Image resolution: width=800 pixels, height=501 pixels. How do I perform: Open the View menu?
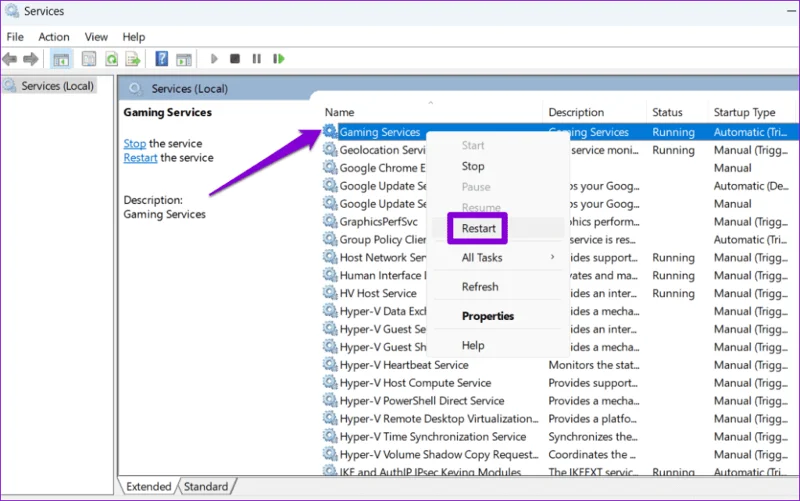[x=96, y=37]
